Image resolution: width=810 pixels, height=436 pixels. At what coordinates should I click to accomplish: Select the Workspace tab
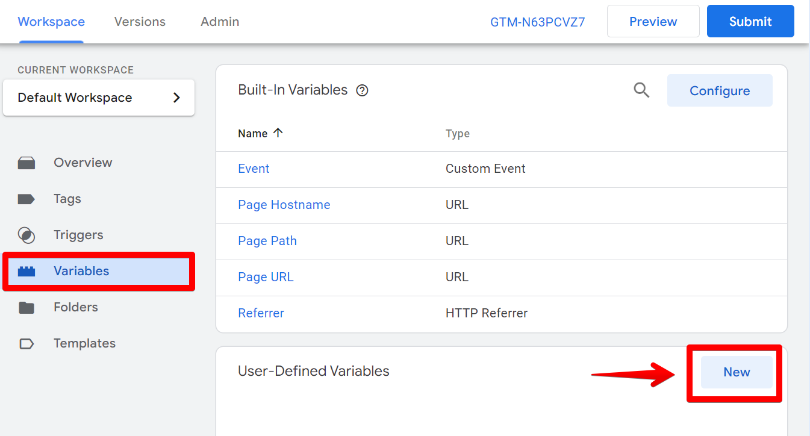51,21
